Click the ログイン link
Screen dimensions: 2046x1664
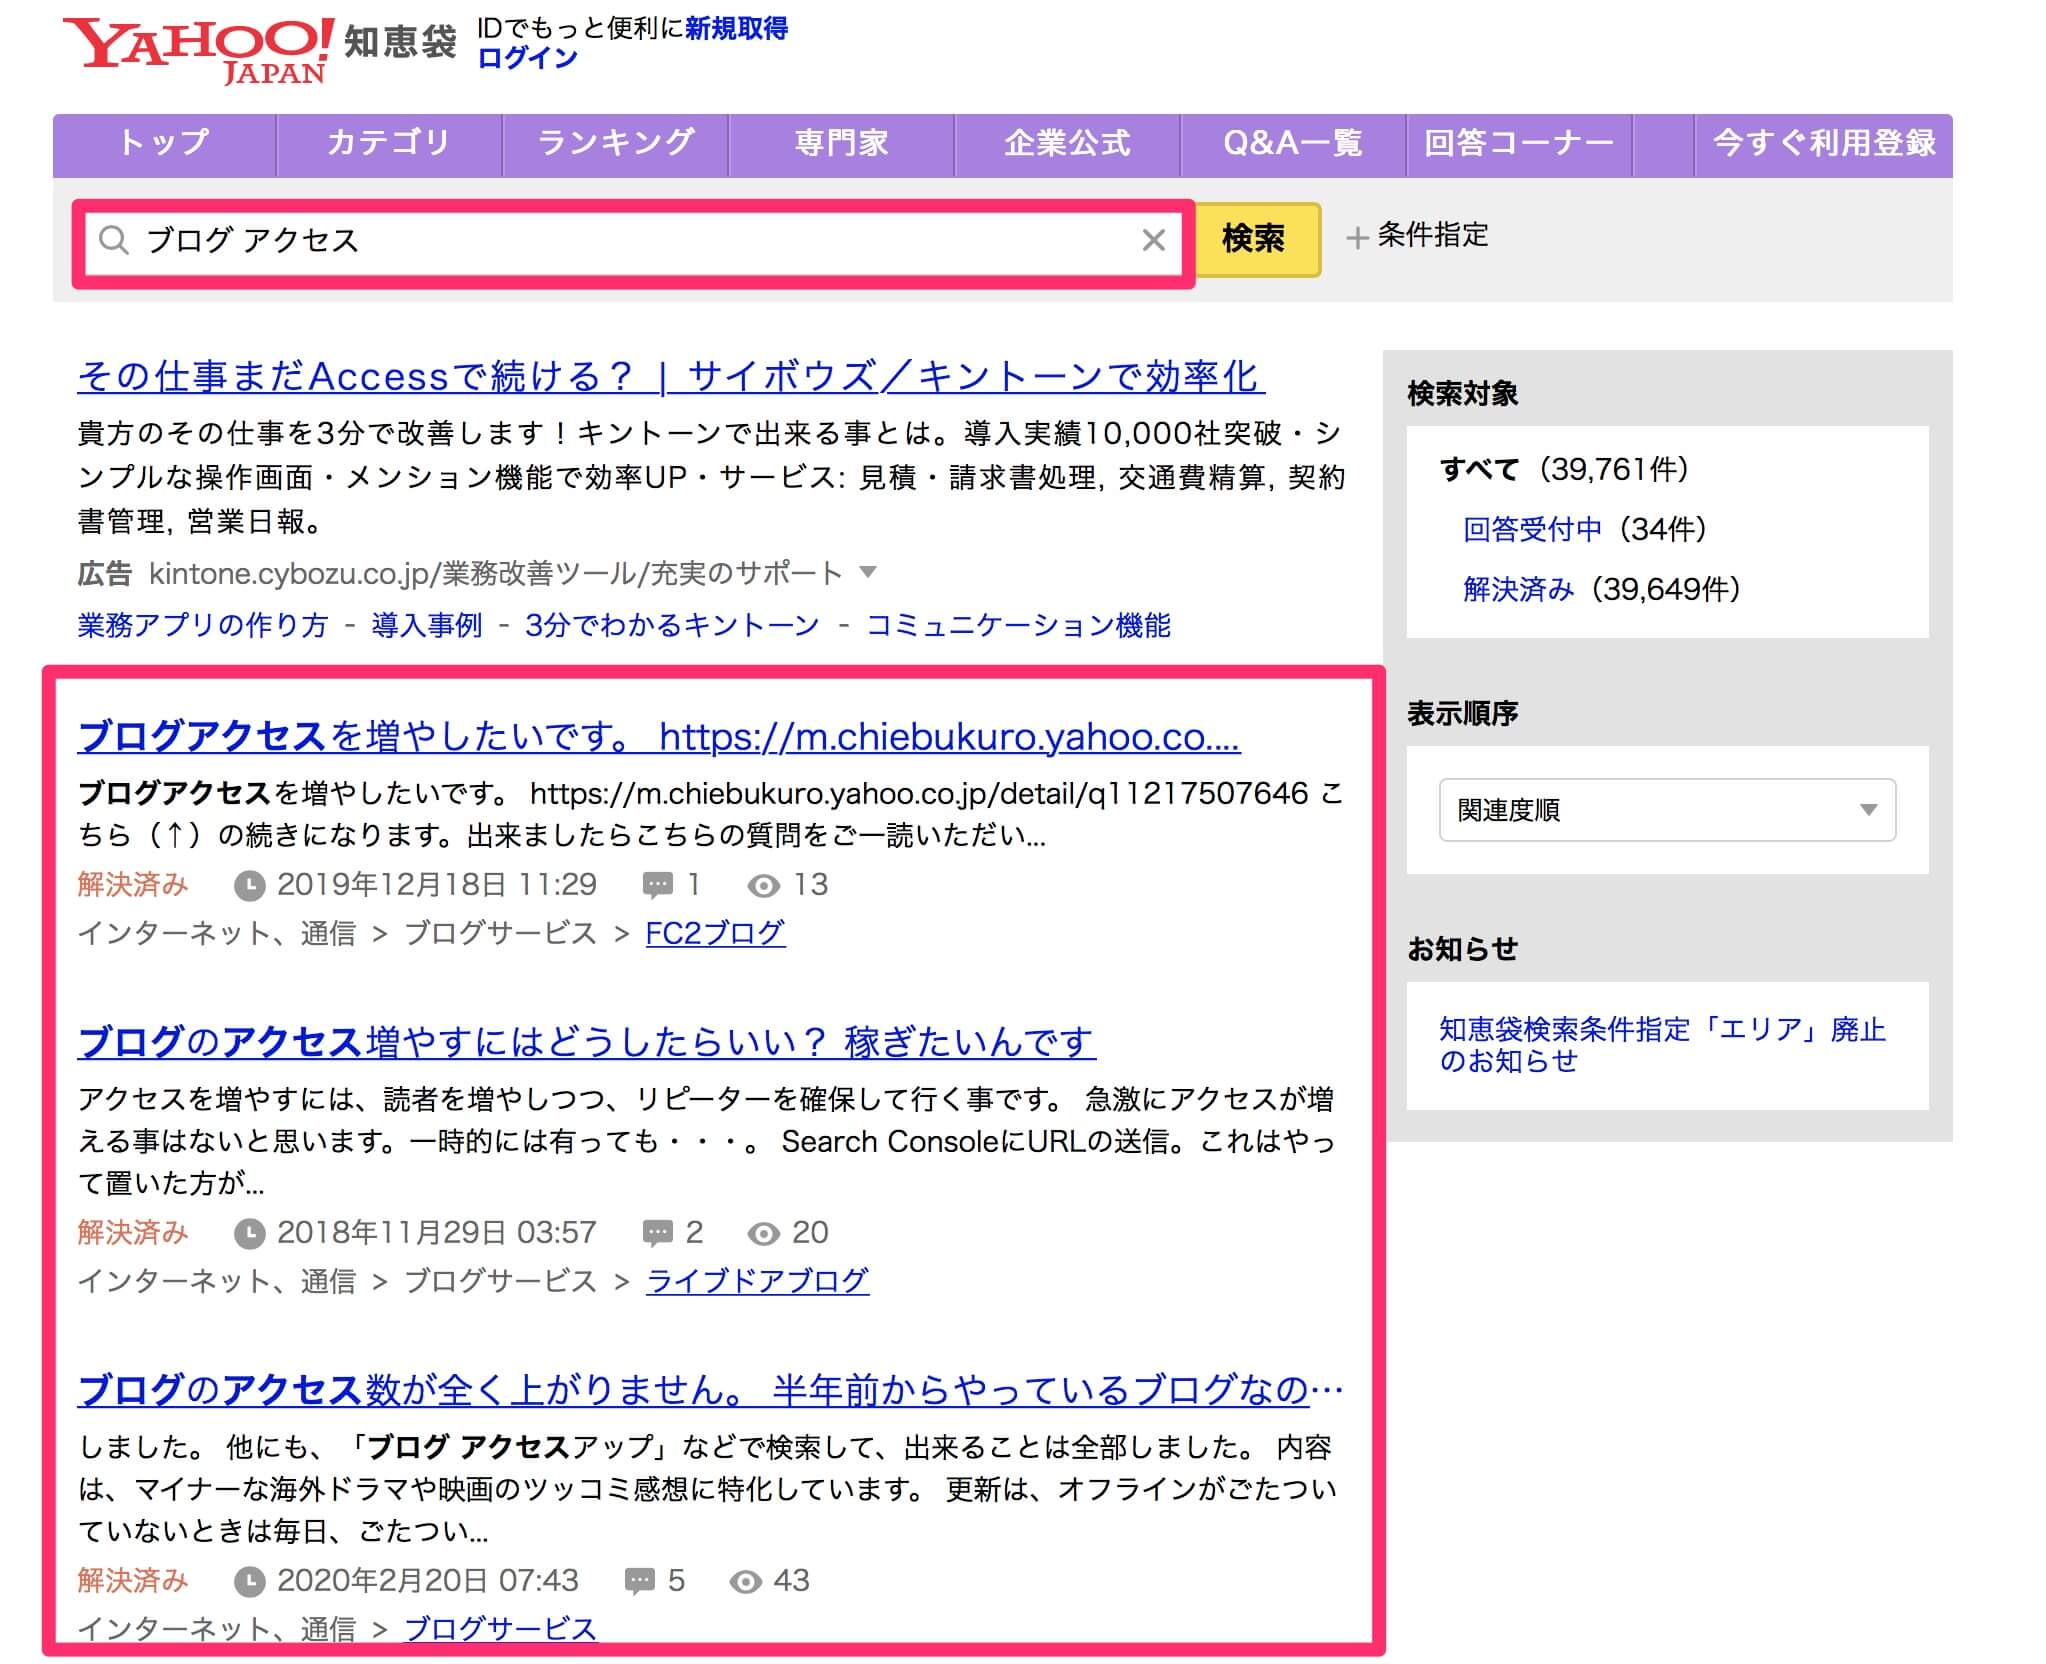point(528,58)
